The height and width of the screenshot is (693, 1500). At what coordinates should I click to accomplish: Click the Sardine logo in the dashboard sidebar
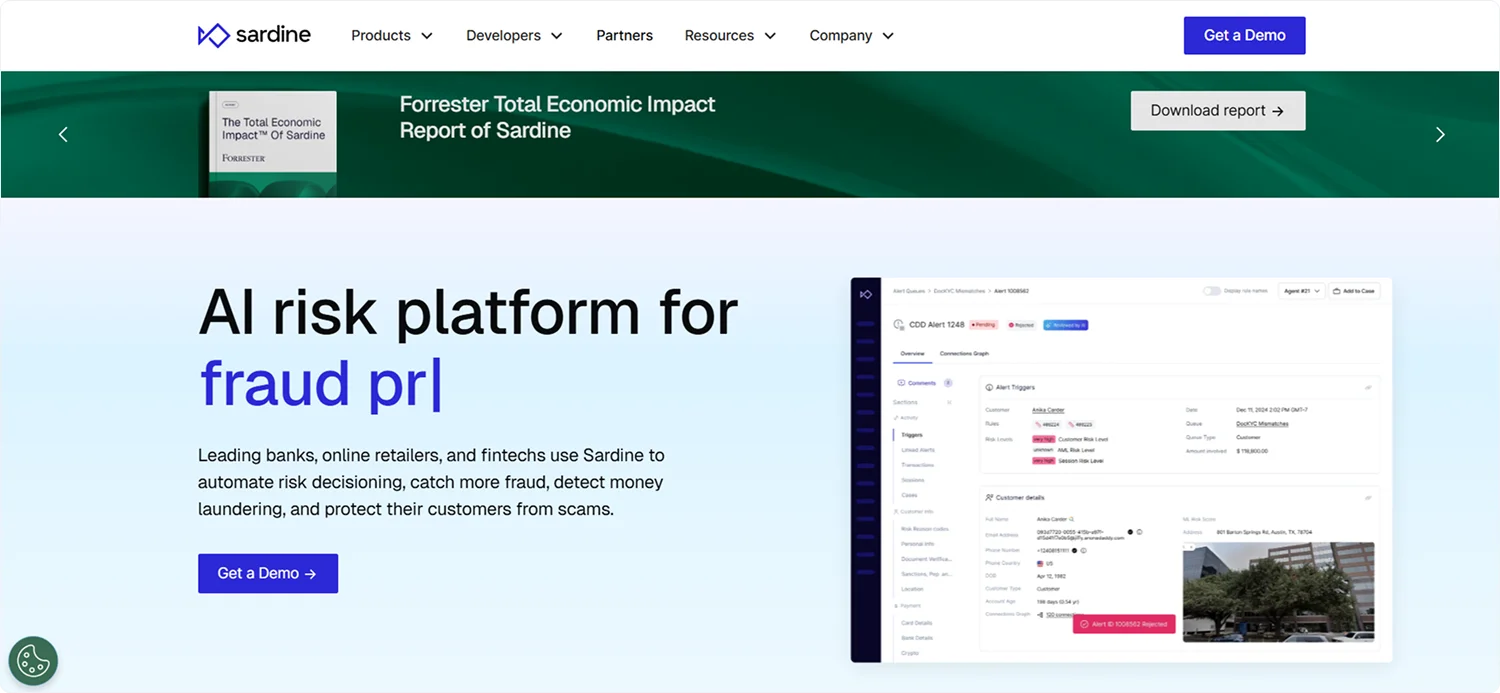(x=866, y=294)
